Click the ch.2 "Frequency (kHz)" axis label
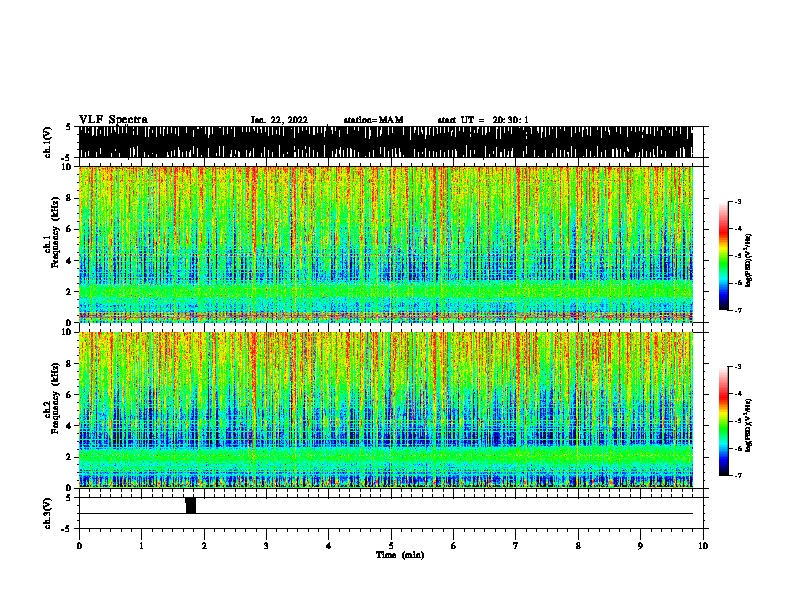The width and height of the screenshot is (792, 612). point(55,398)
